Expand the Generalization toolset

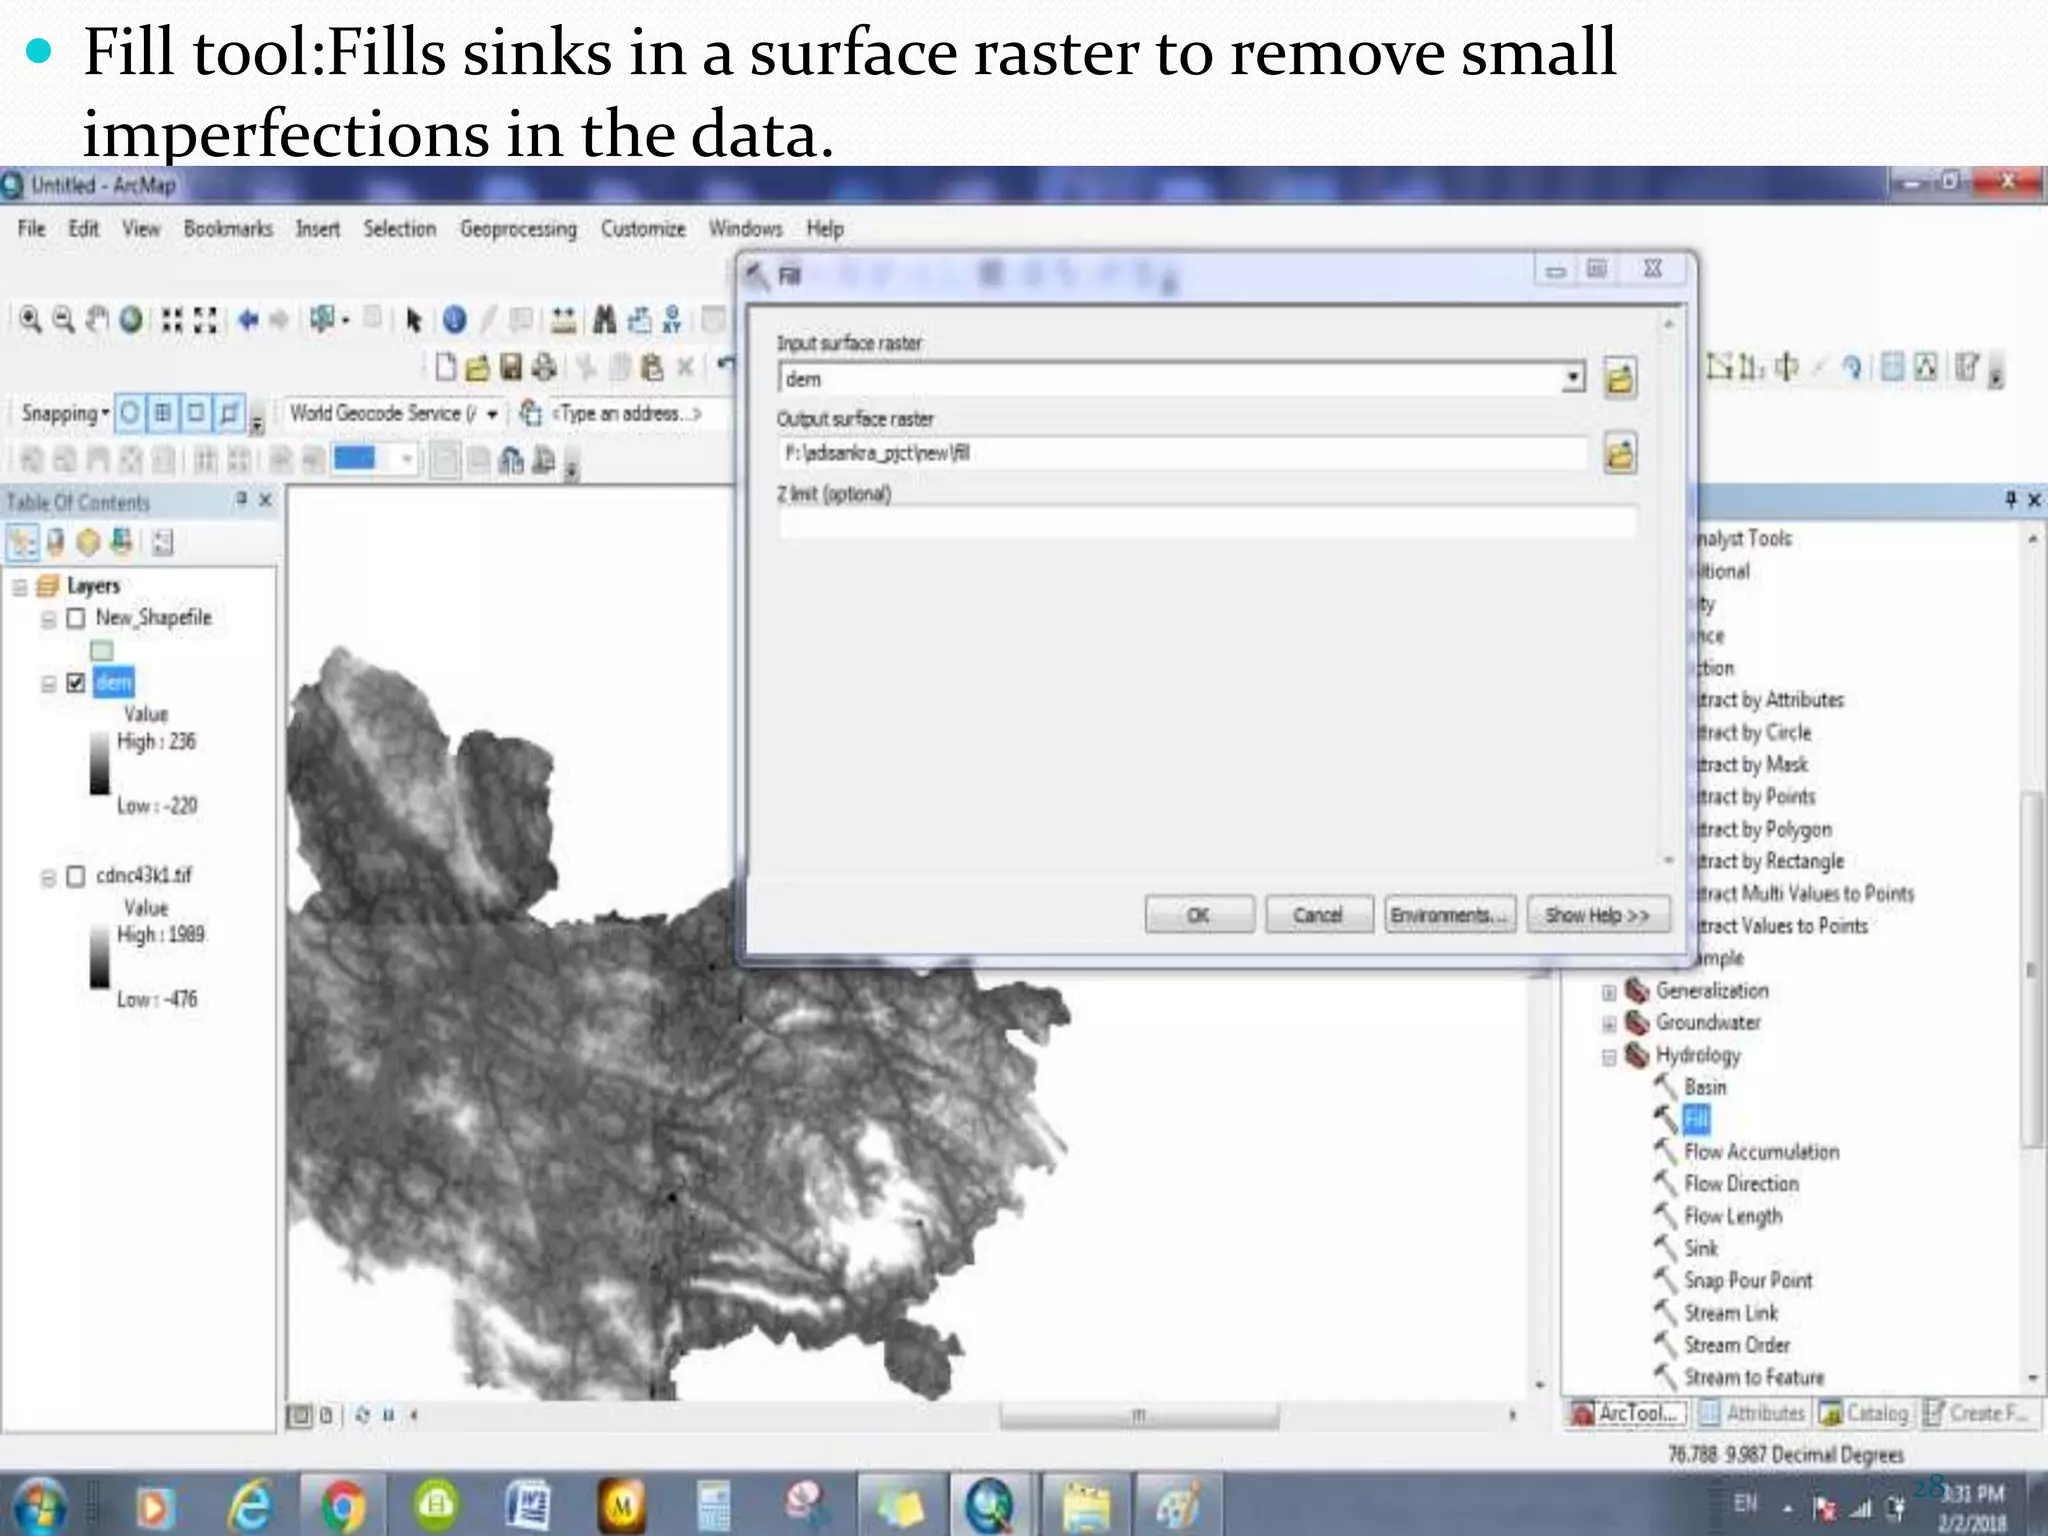click(1609, 992)
